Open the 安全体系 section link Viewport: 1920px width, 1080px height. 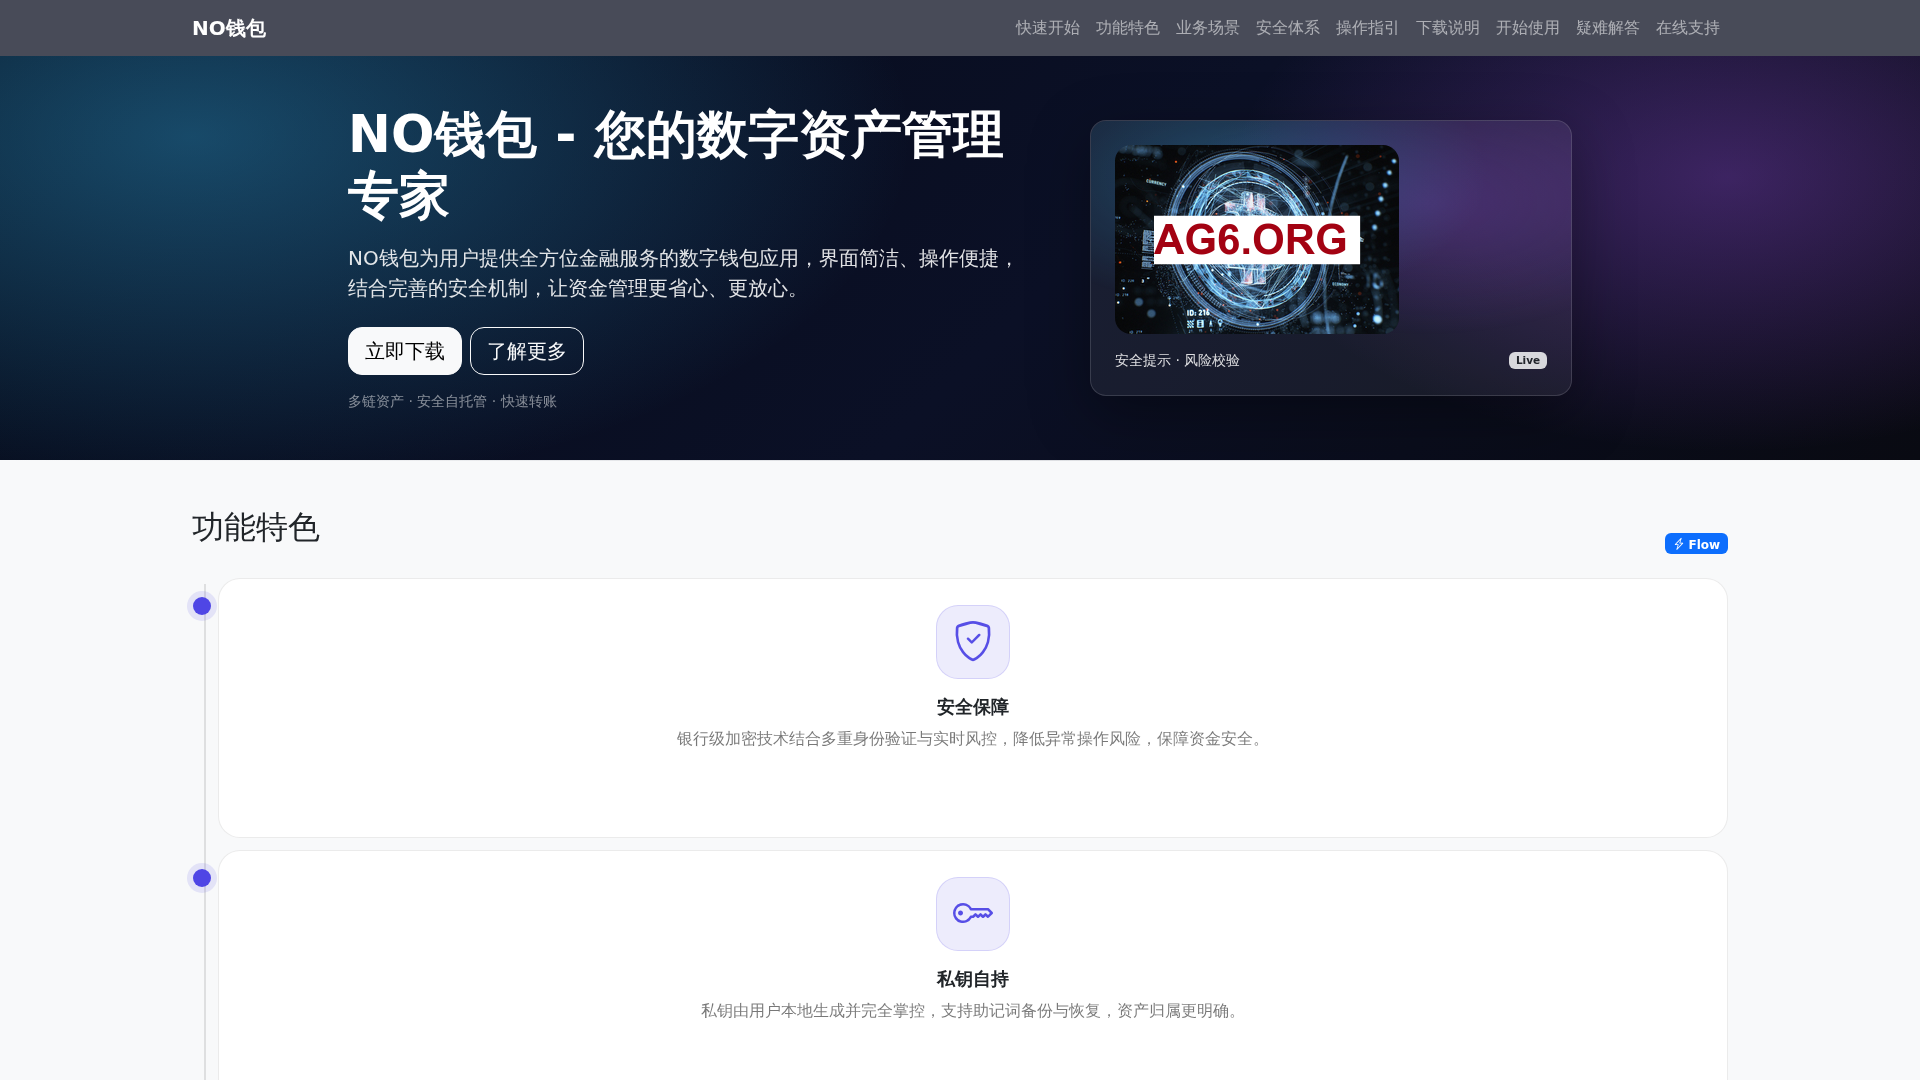click(x=1288, y=28)
